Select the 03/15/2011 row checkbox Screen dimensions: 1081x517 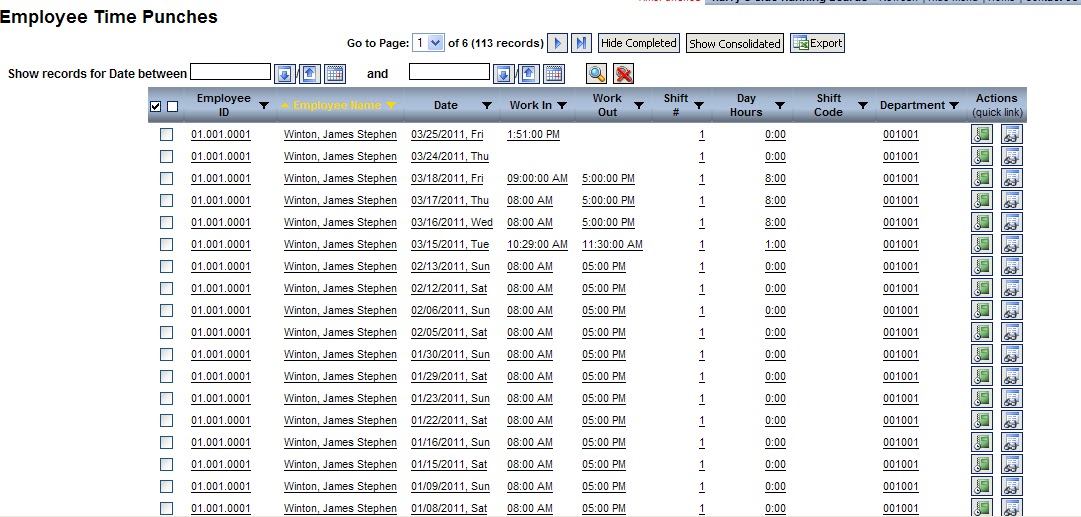pyautogui.click(x=166, y=244)
